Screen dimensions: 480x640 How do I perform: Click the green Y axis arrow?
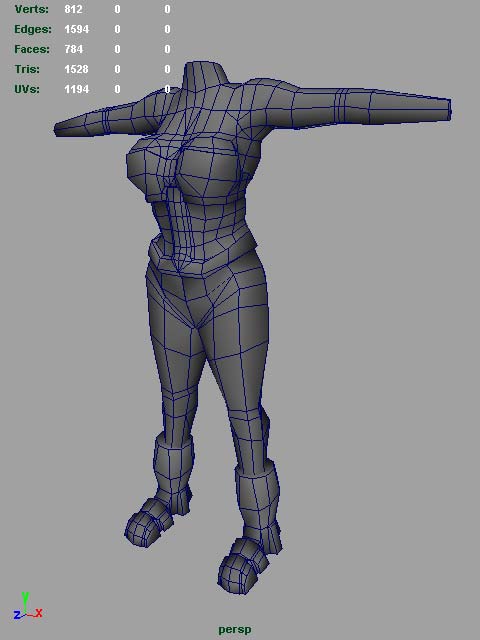[x=25, y=602]
